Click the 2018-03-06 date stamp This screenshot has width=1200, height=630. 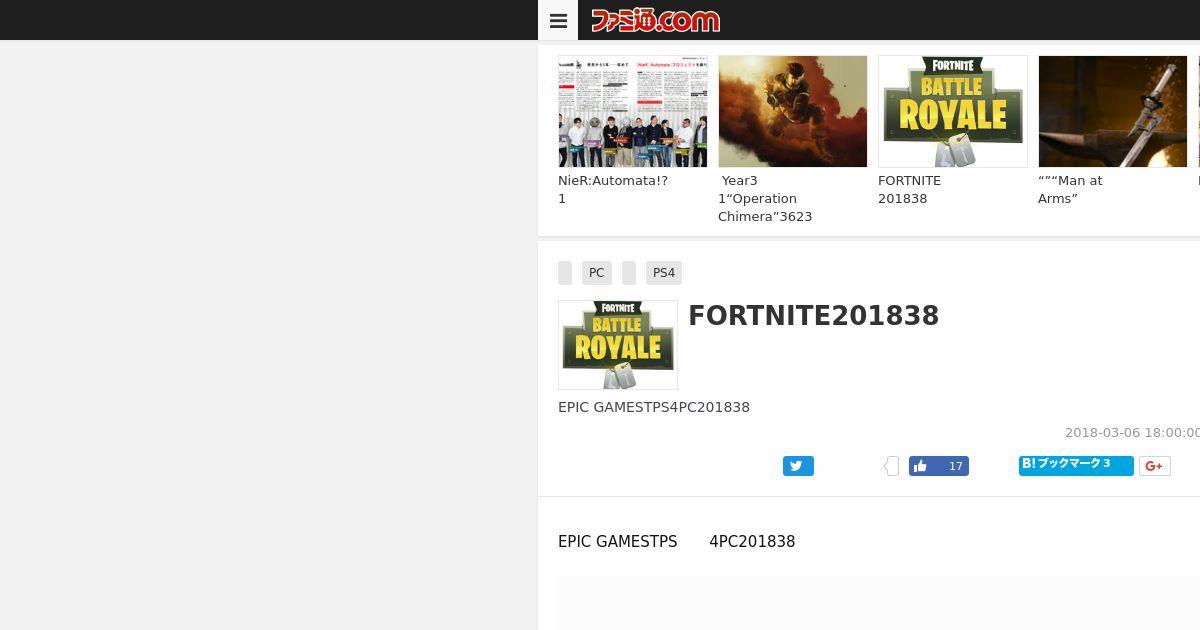1132,433
